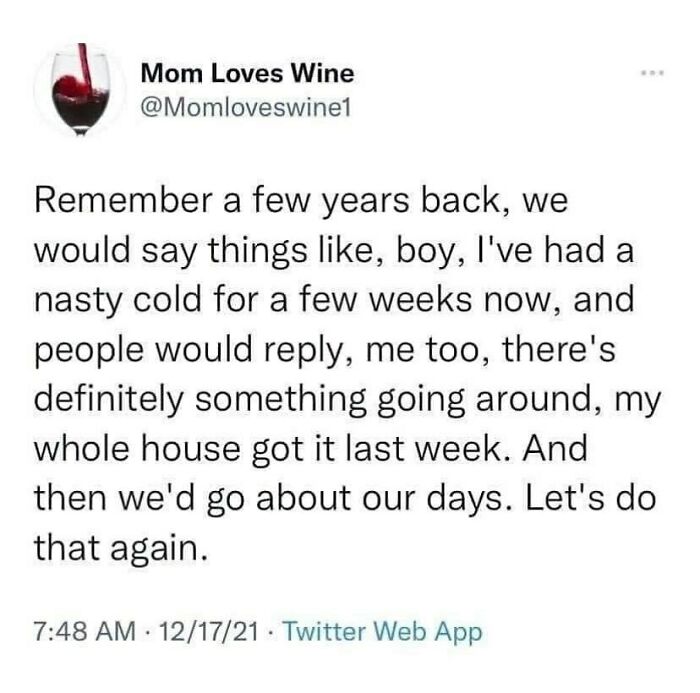This screenshot has width=700, height=693.
Task: Click the phrase 'people would reply, me too'
Action: [262, 351]
